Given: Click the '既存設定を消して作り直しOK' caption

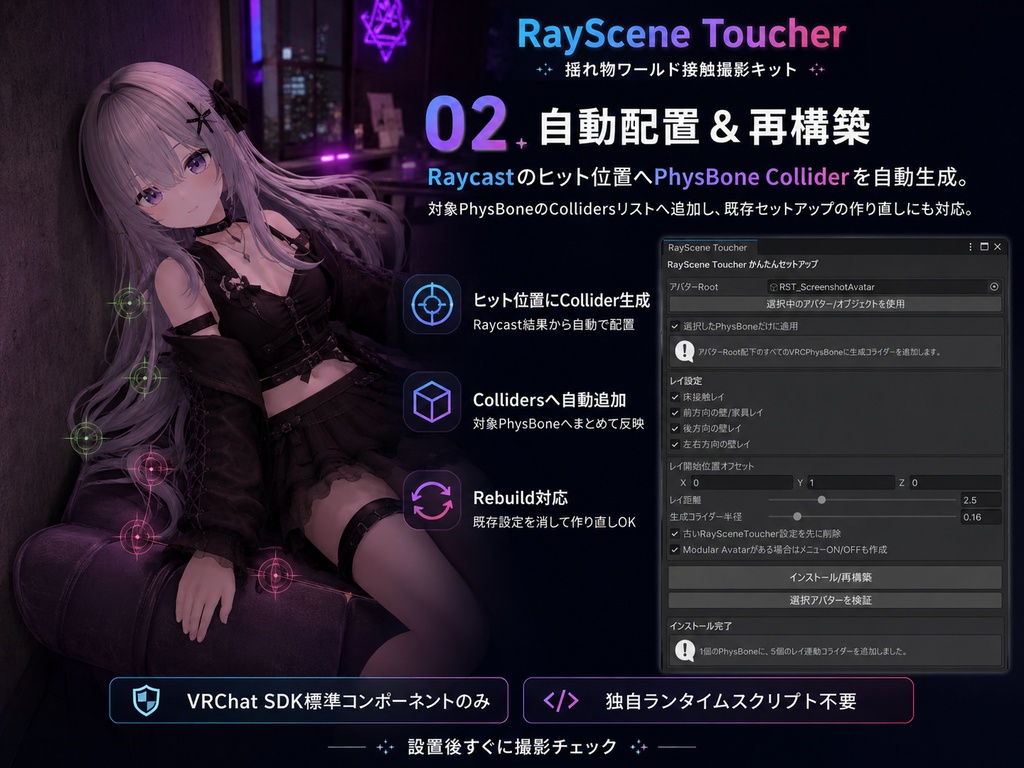Looking at the screenshot, I should 554,522.
